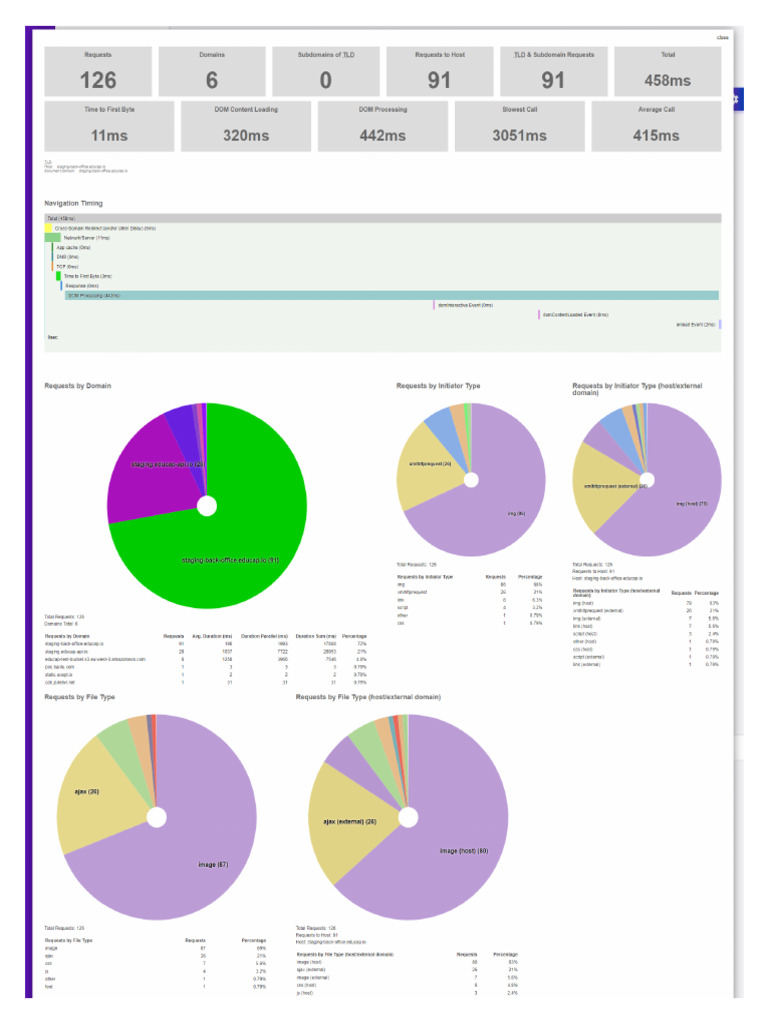Click the Slowest Call 3051ms tile
Viewport: 768px width, 1024px height.
(519, 126)
